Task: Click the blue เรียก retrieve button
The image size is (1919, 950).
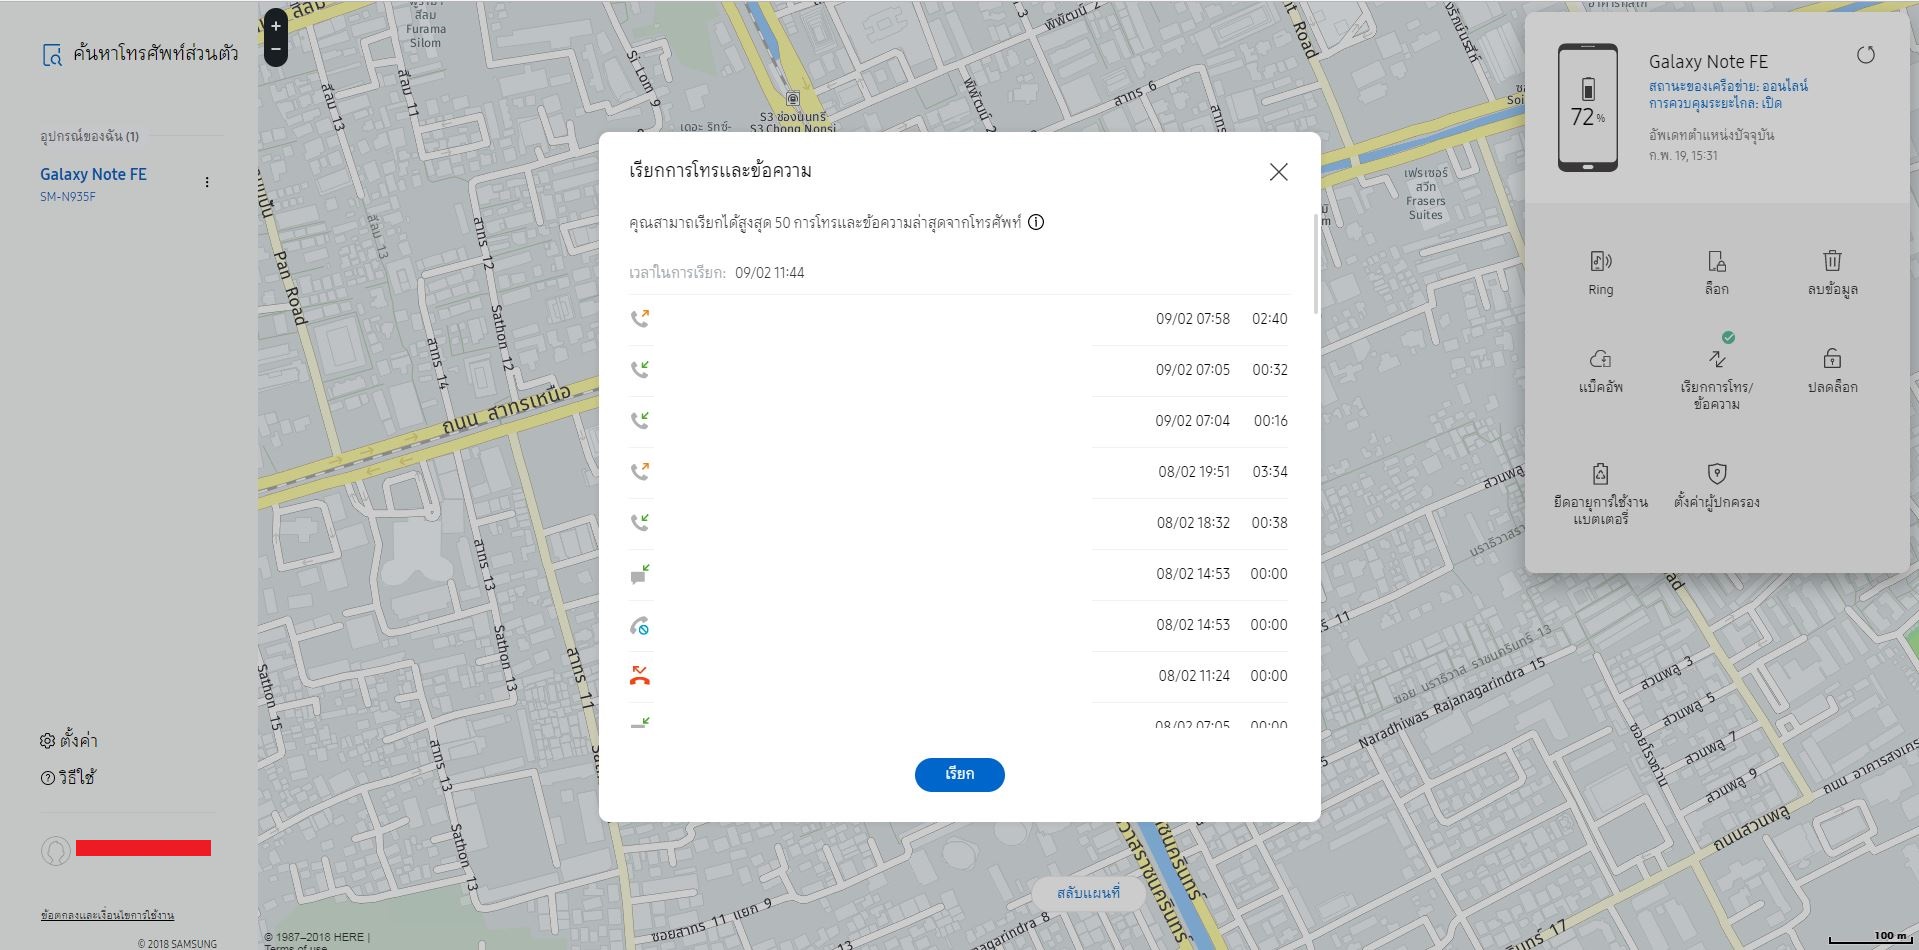Action: click(959, 774)
